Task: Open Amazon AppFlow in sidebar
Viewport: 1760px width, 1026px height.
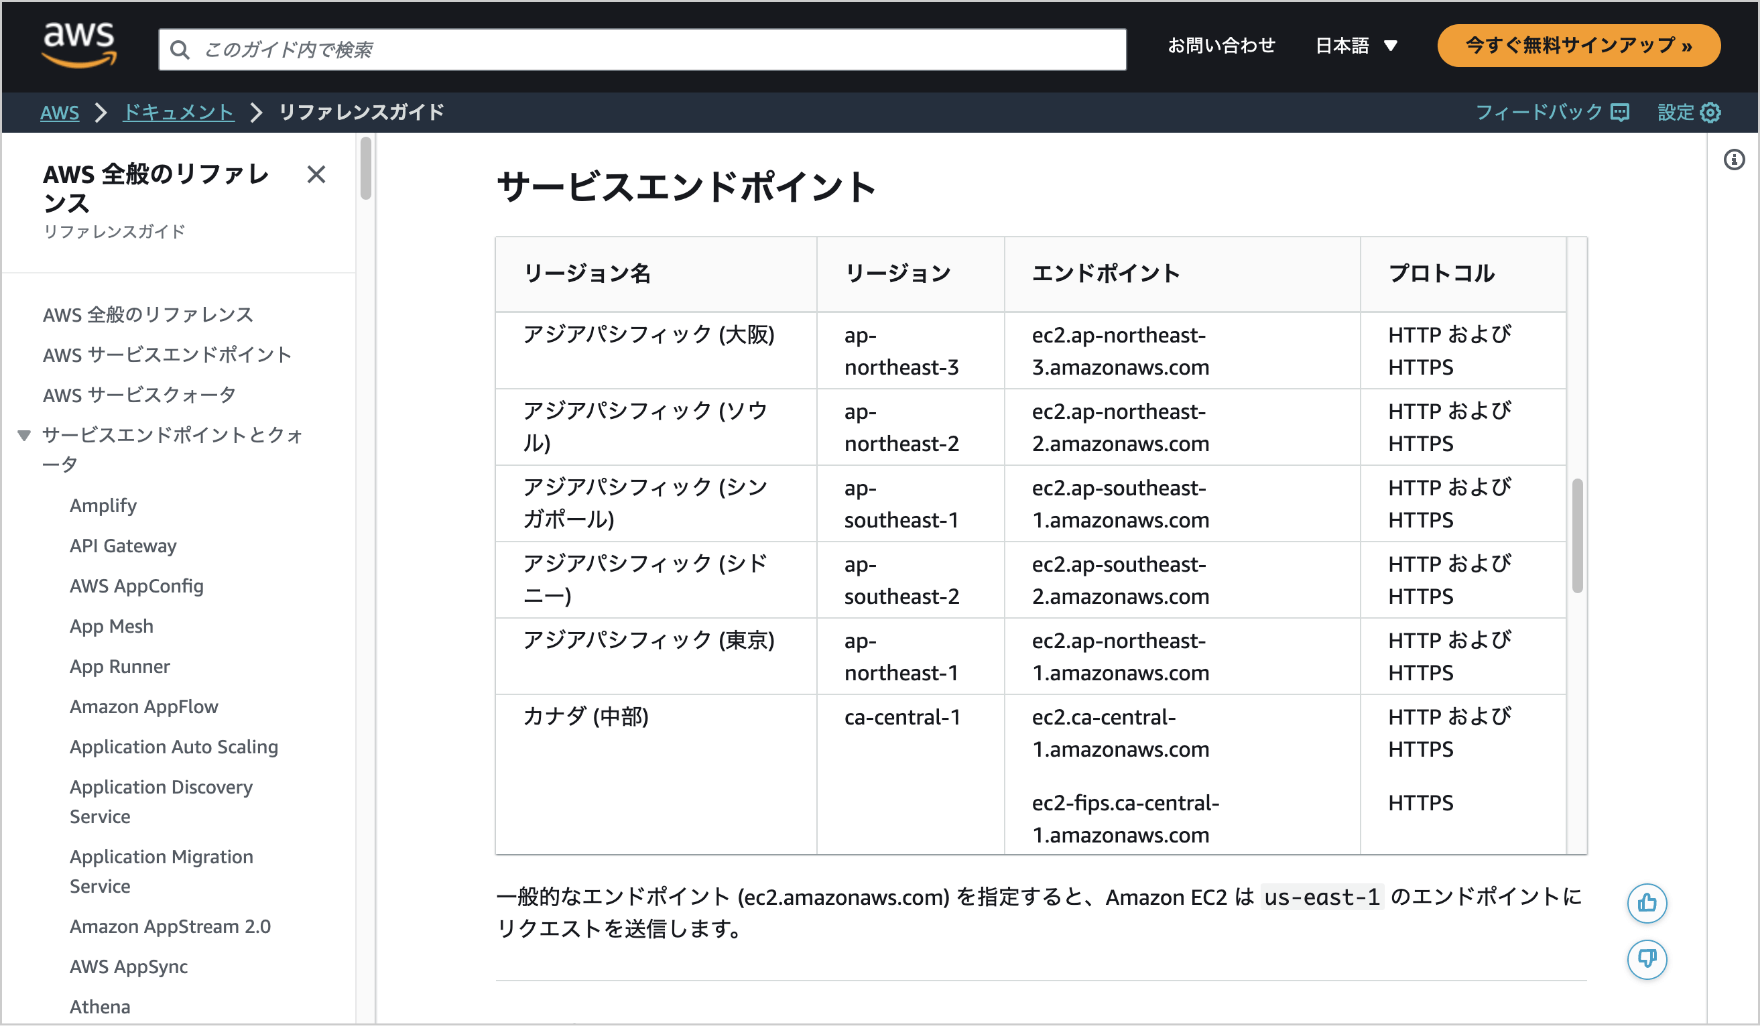Action: click(144, 707)
